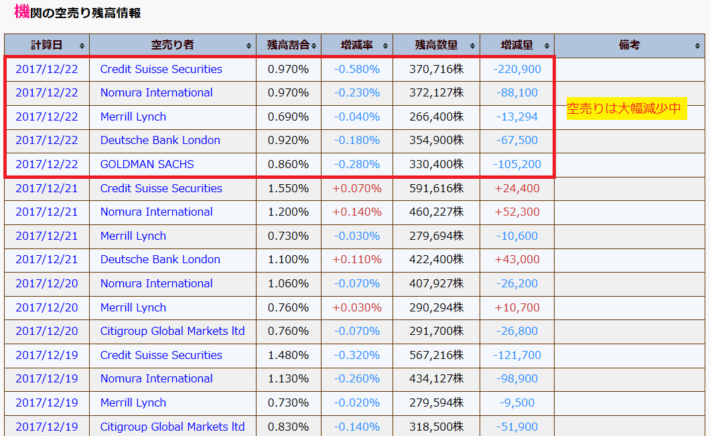
Task: Open Nomura International in the 372,127株 row
Action: pos(156,93)
